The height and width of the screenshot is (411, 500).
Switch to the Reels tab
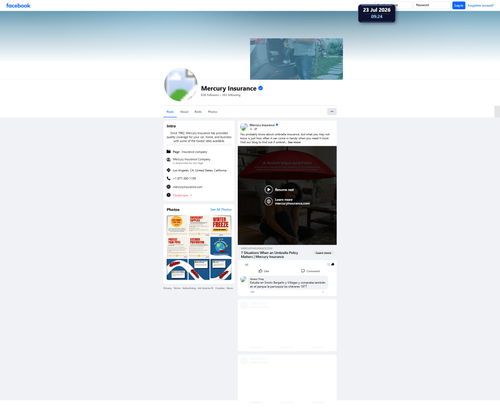198,112
